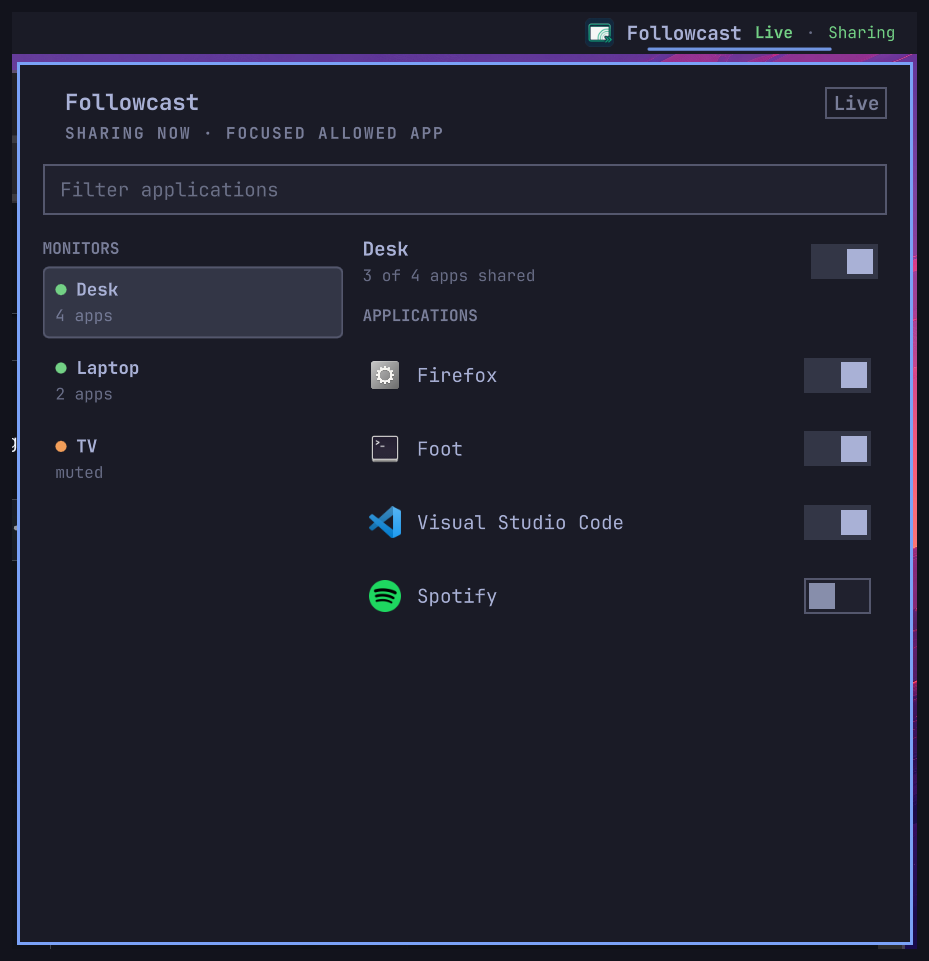
Task: Disable sharing for Firefox
Action: [x=837, y=375]
